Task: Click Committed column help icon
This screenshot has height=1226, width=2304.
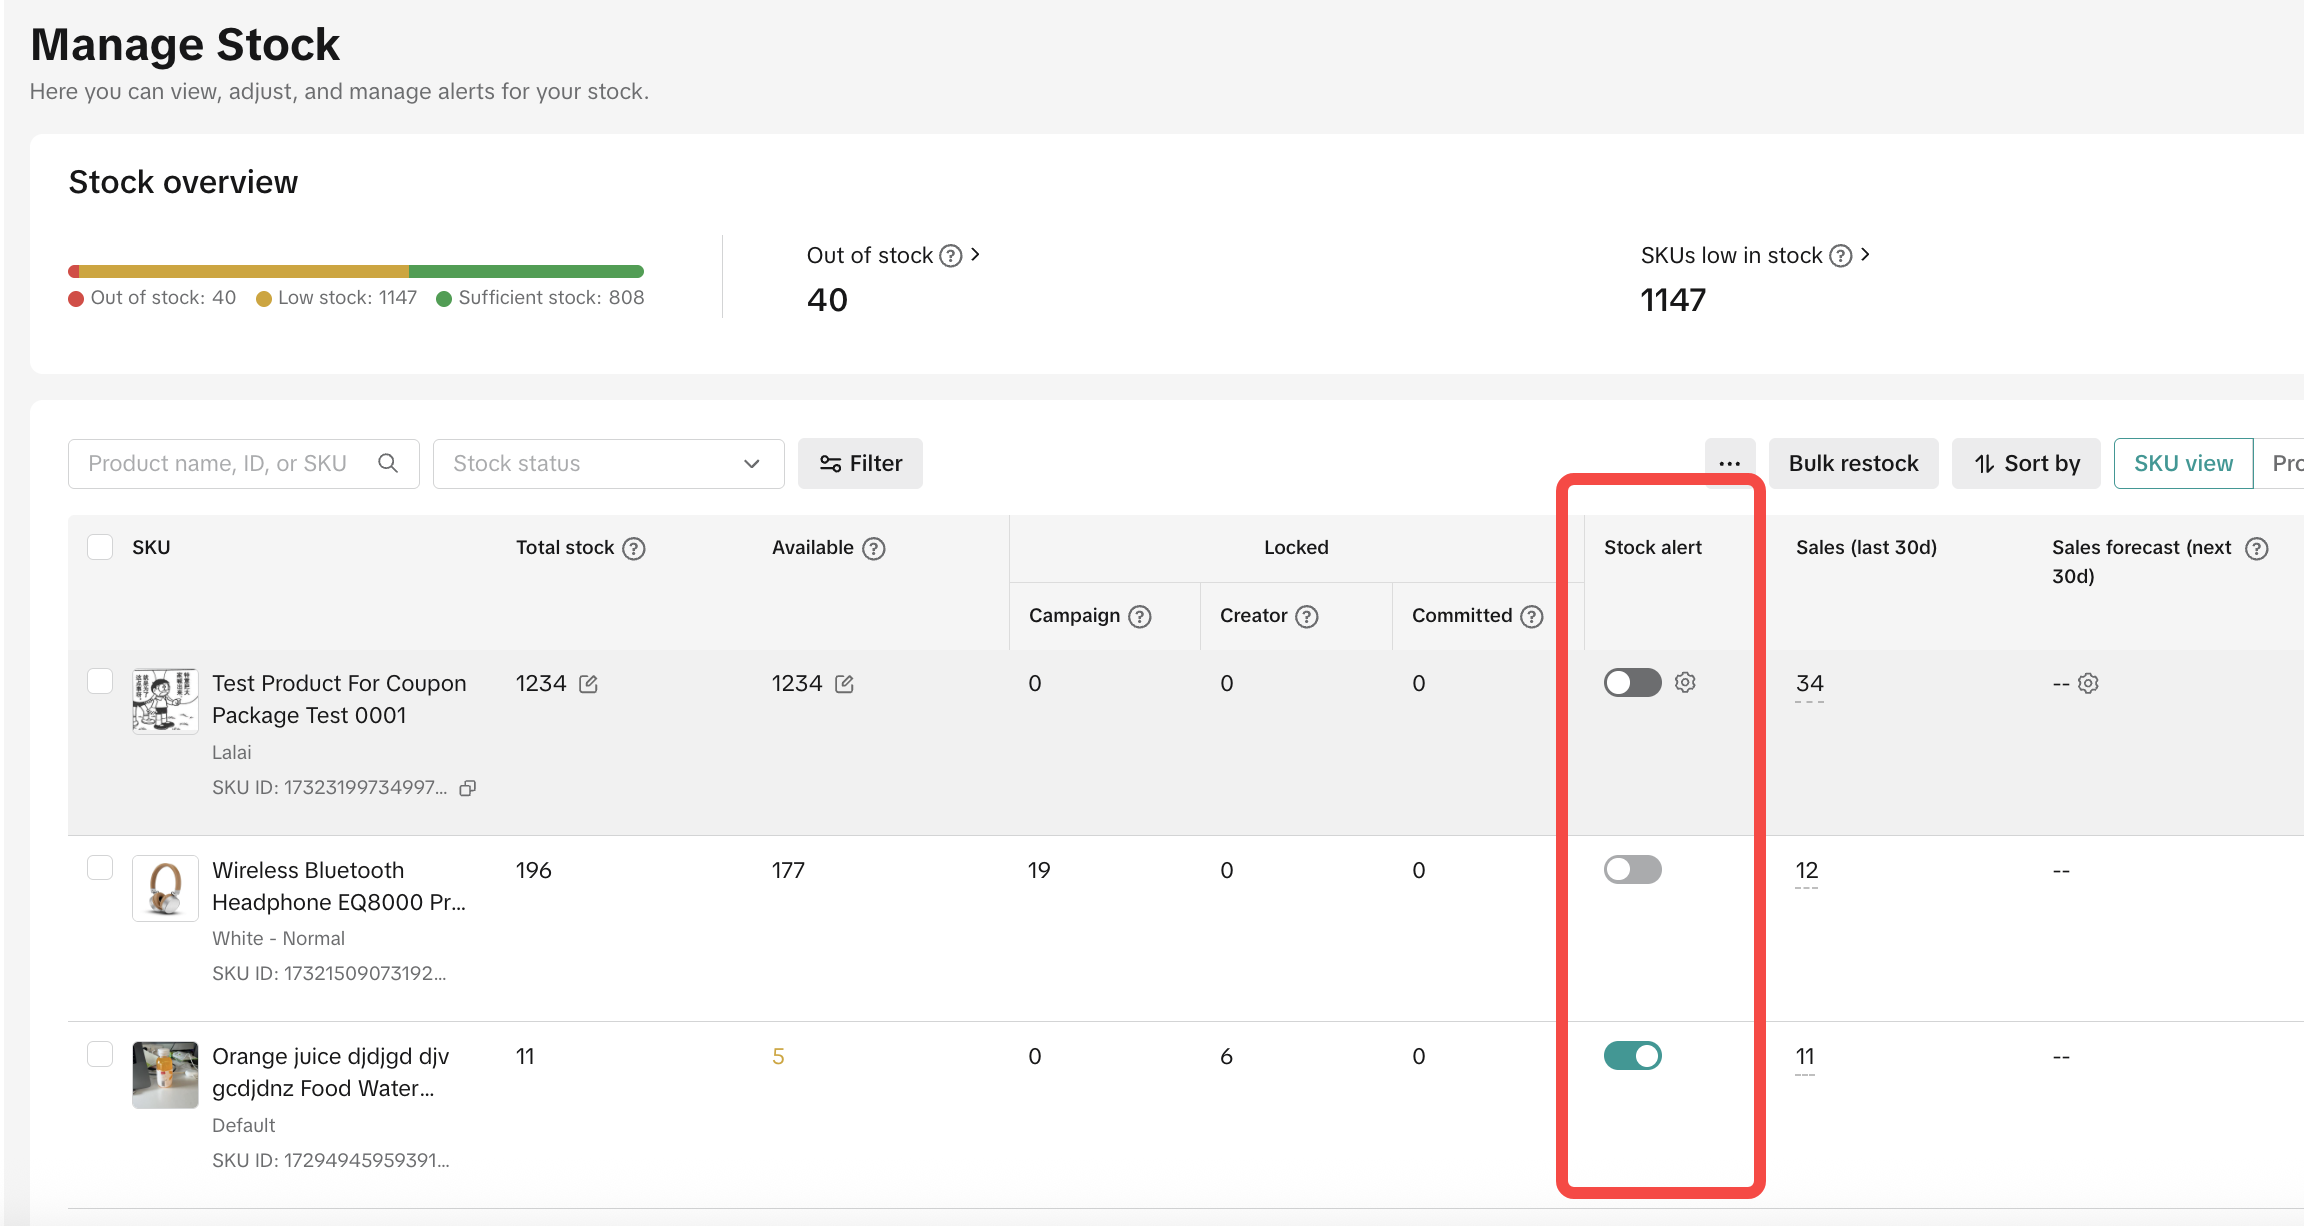Action: (x=1532, y=616)
